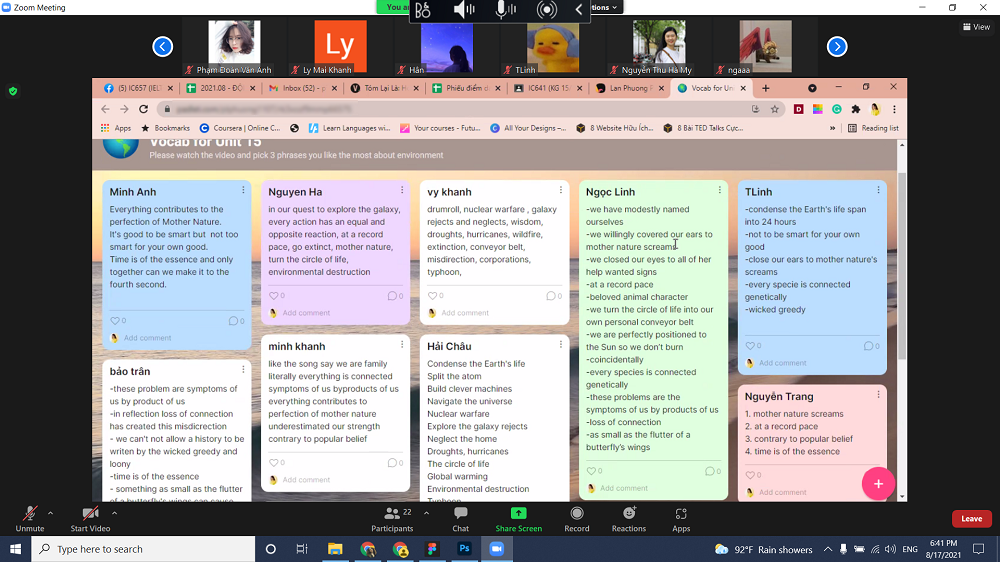This screenshot has width=1000, height=562.
Task: Expand options menu on Ngọc Linh's post
Action: [x=719, y=190]
